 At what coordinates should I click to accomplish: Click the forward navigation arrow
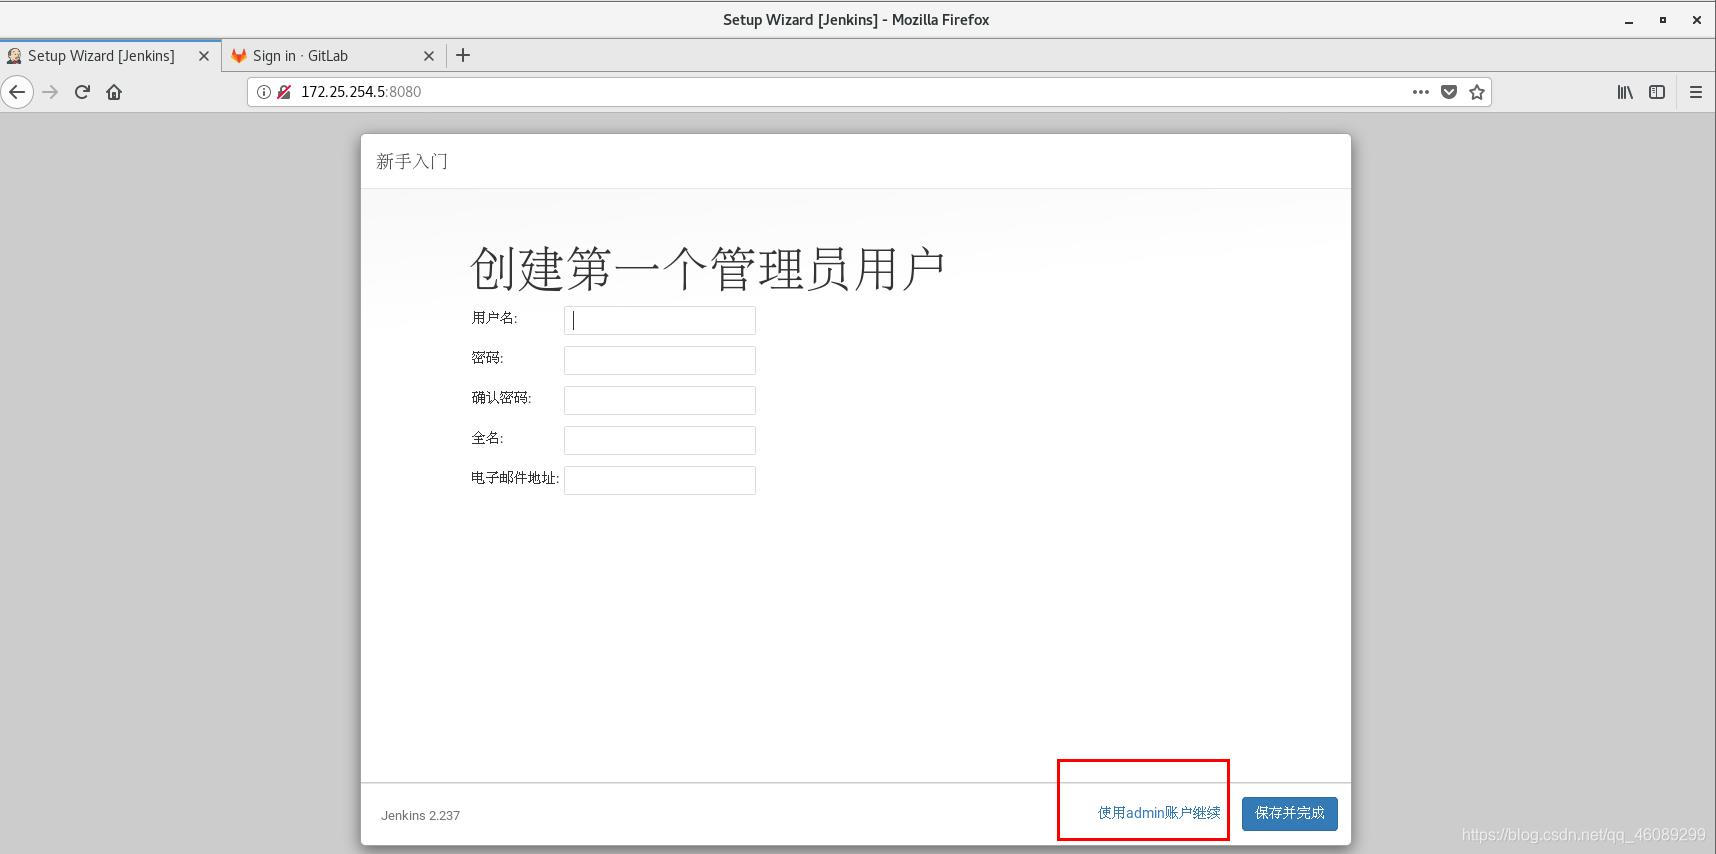pyautogui.click(x=50, y=92)
